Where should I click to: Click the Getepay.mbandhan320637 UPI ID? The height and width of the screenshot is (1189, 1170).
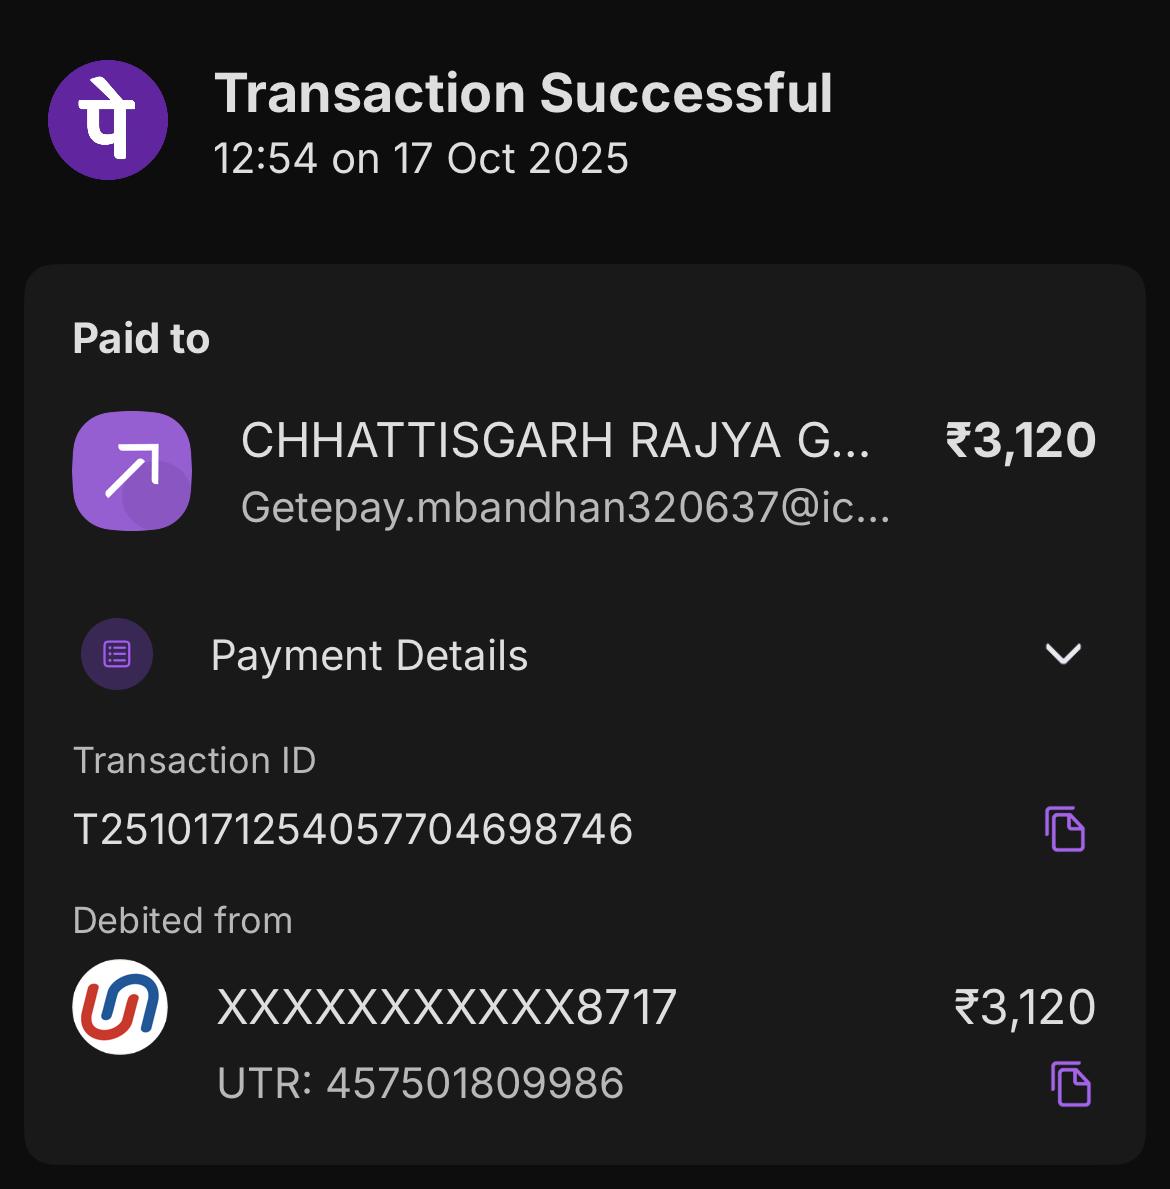[x=565, y=508]
